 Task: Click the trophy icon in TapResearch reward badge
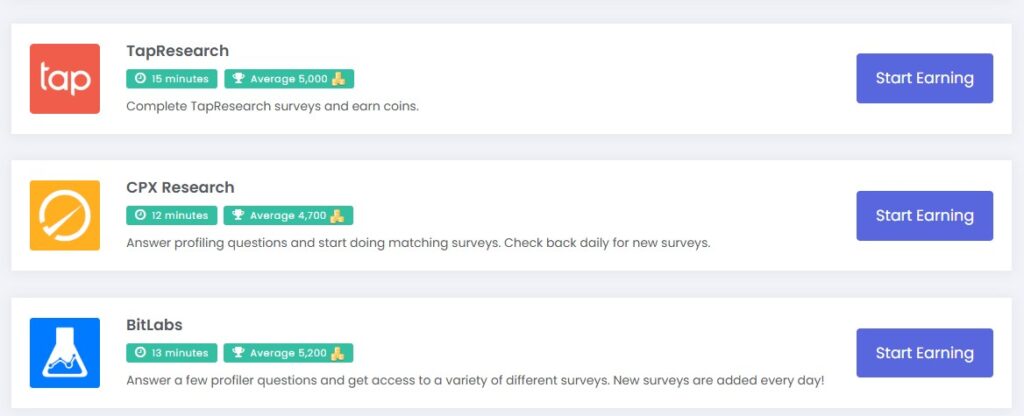(239, 79)
